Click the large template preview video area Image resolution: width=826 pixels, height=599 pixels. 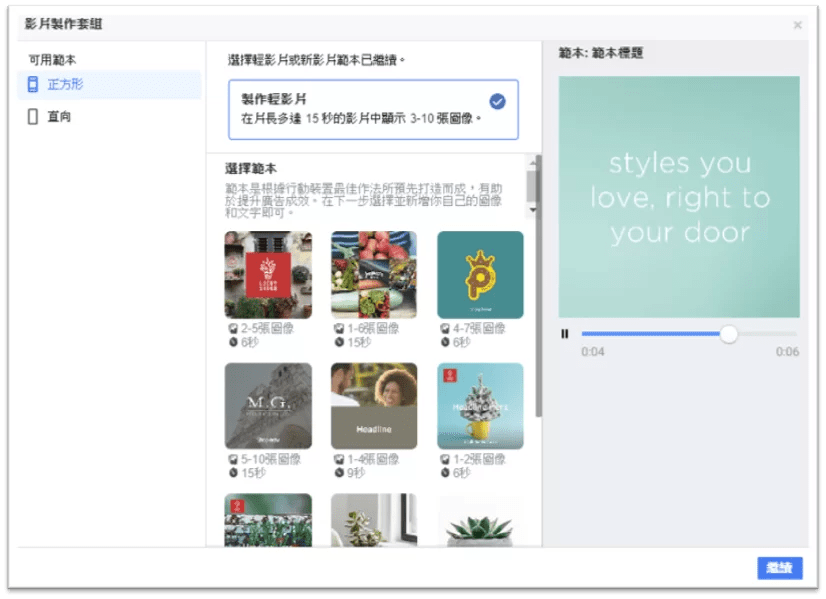tap(679, 197)
